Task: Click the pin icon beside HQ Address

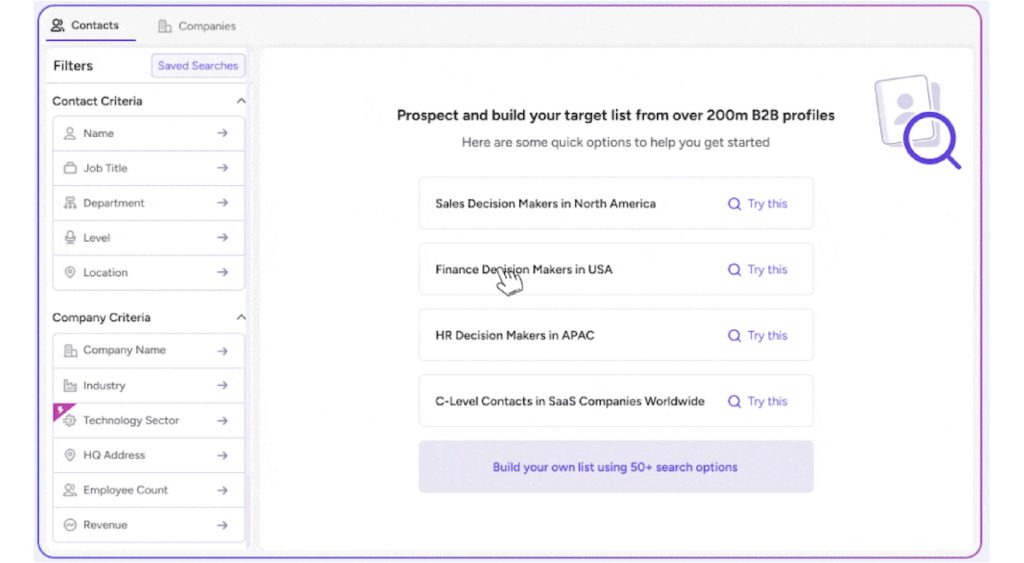Action: coord(70,455)
